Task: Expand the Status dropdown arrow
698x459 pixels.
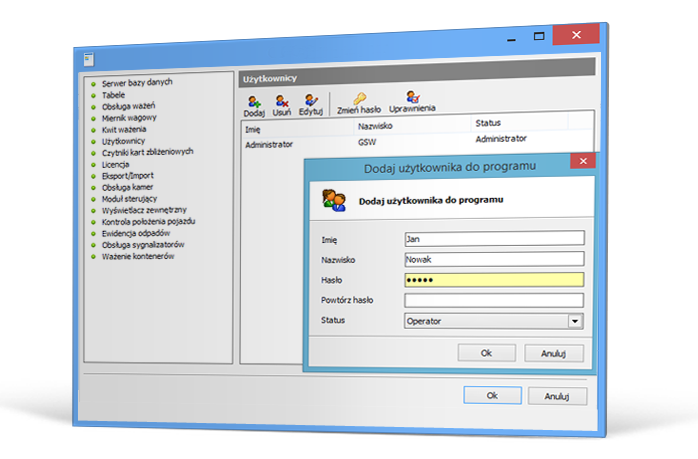Action: tap(575, 321)
